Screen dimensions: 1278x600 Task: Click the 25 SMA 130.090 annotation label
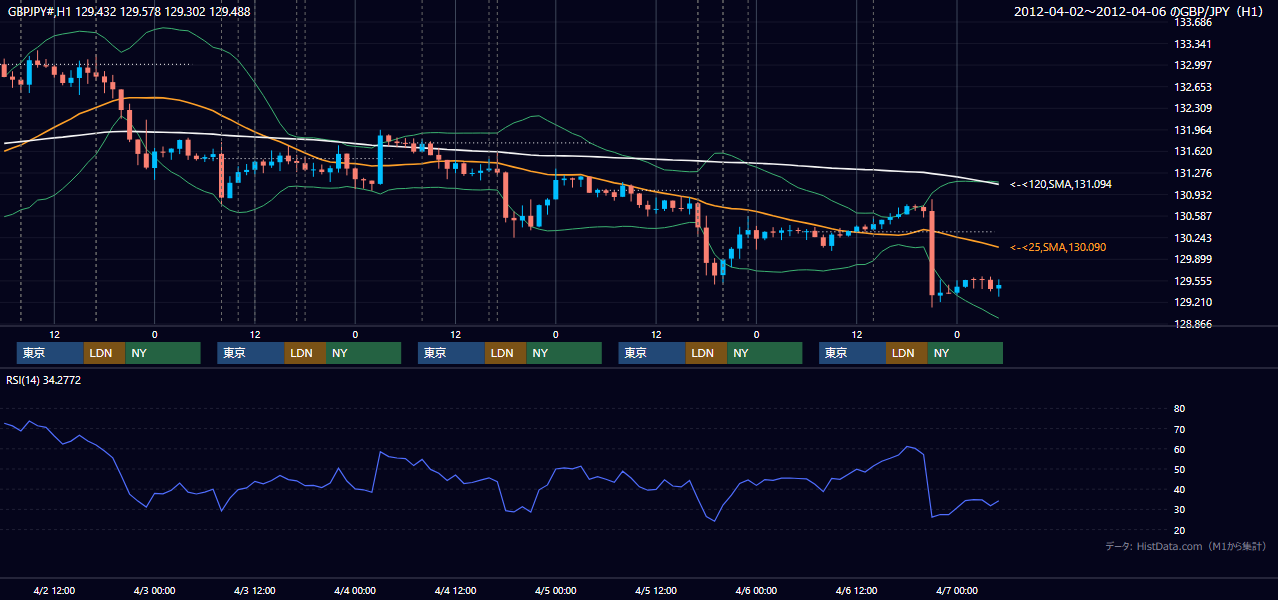click(x=1058, y=247)
